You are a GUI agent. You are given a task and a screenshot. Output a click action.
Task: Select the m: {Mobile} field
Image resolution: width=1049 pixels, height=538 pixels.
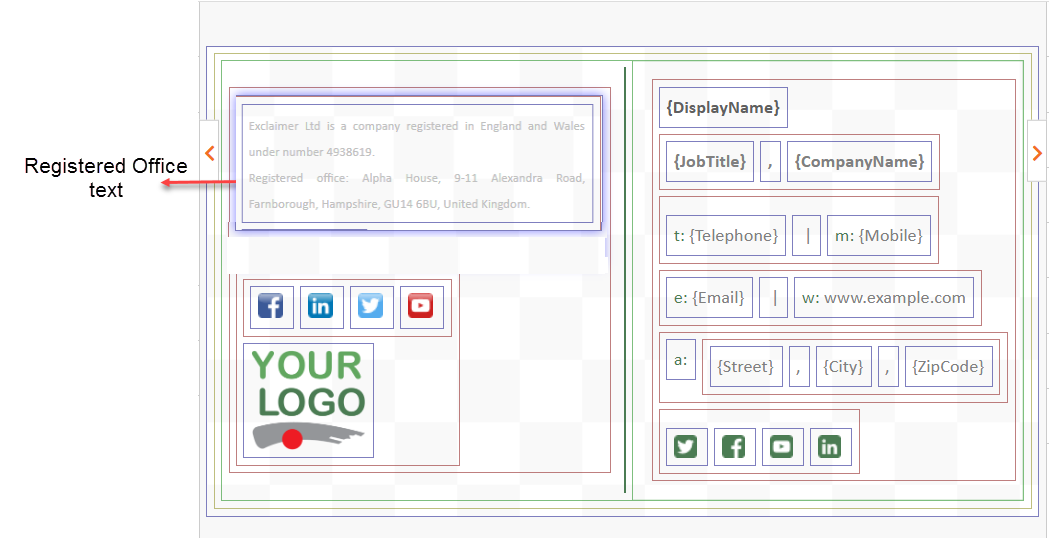click(x=878, y=236)
